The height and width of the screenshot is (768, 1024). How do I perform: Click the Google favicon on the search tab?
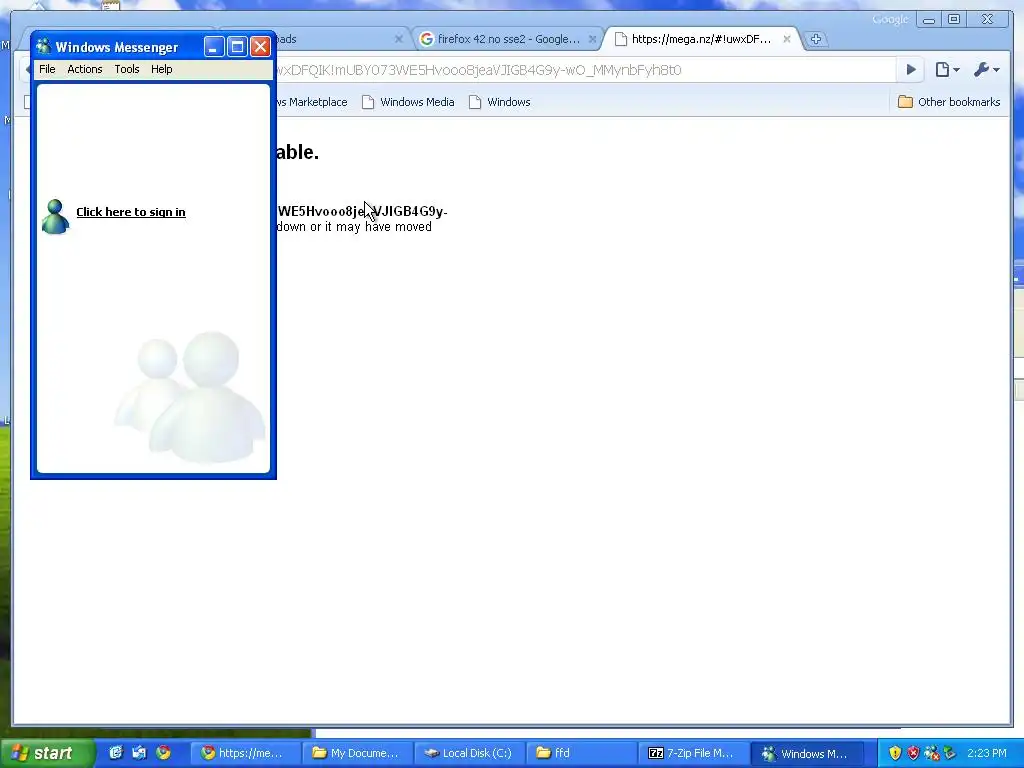pos(426,39)
